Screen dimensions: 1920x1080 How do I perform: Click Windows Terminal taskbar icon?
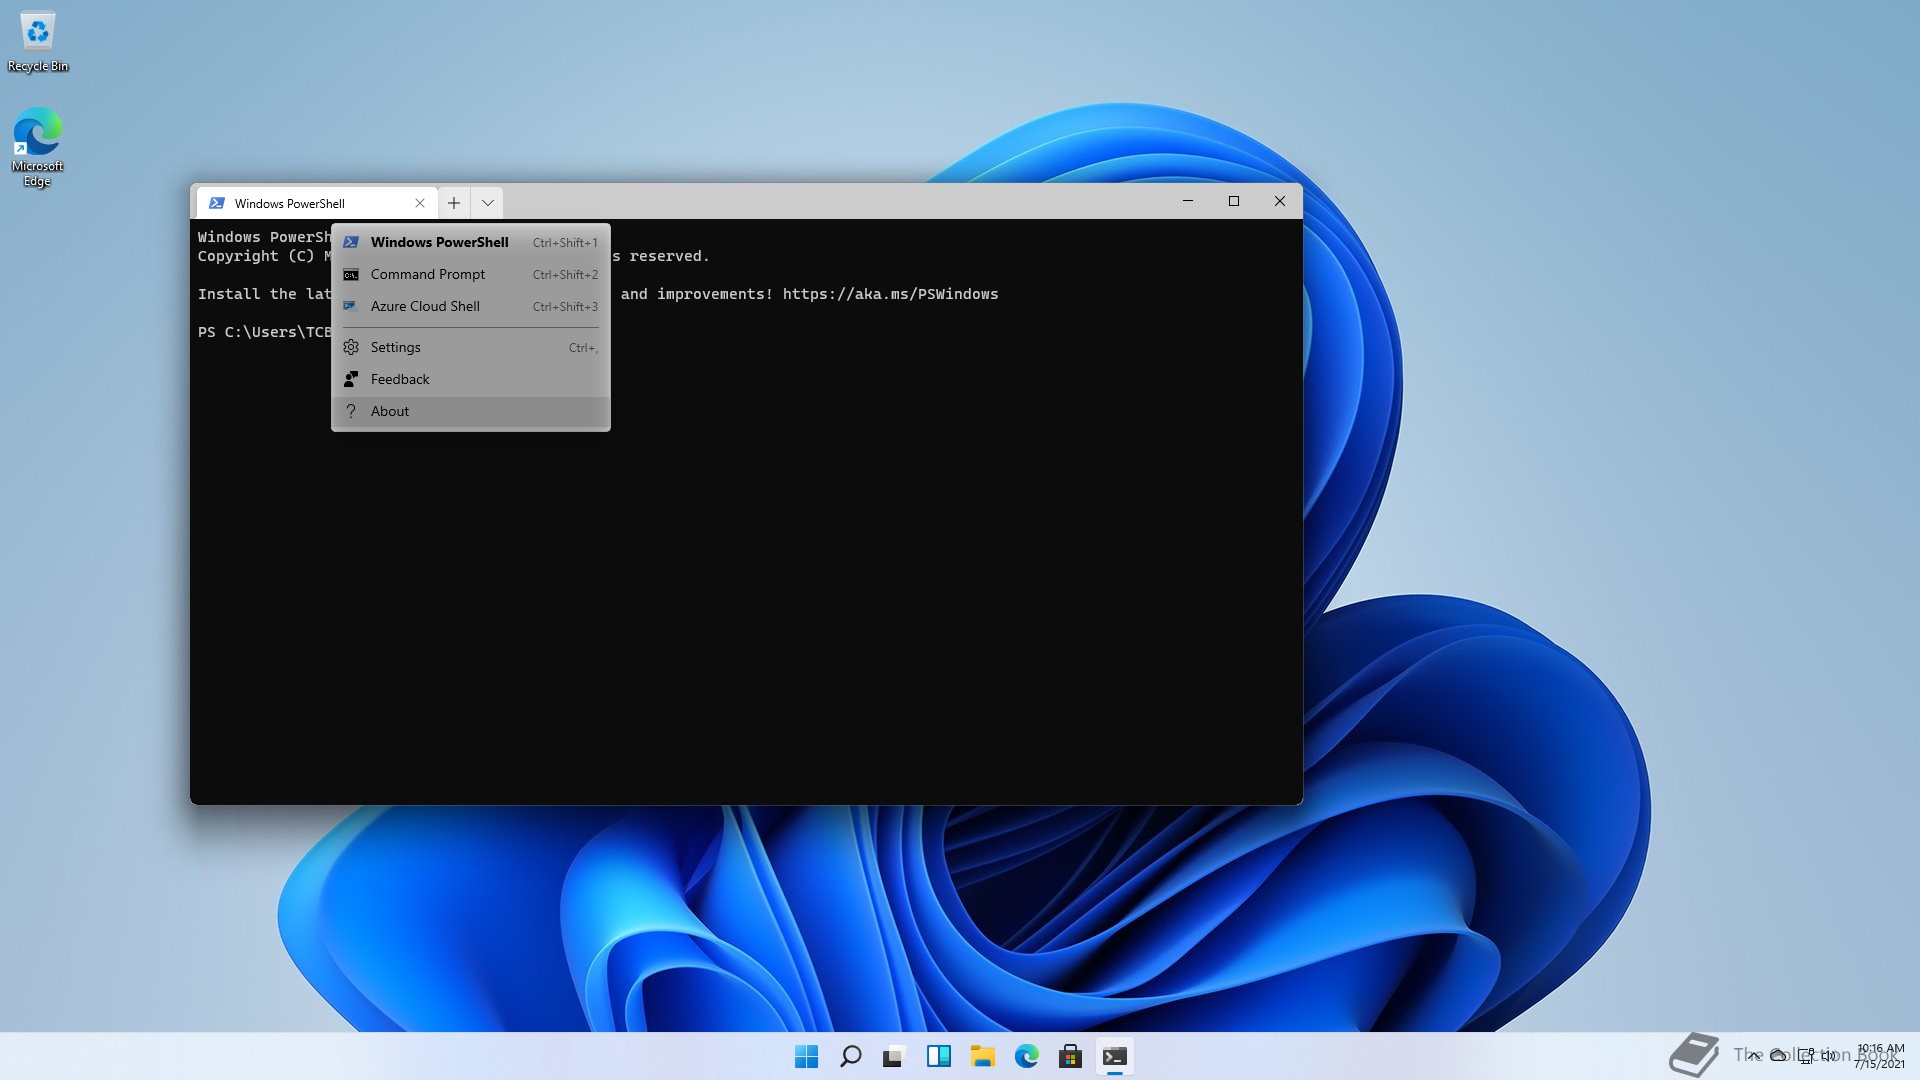click(1114, 1056)
